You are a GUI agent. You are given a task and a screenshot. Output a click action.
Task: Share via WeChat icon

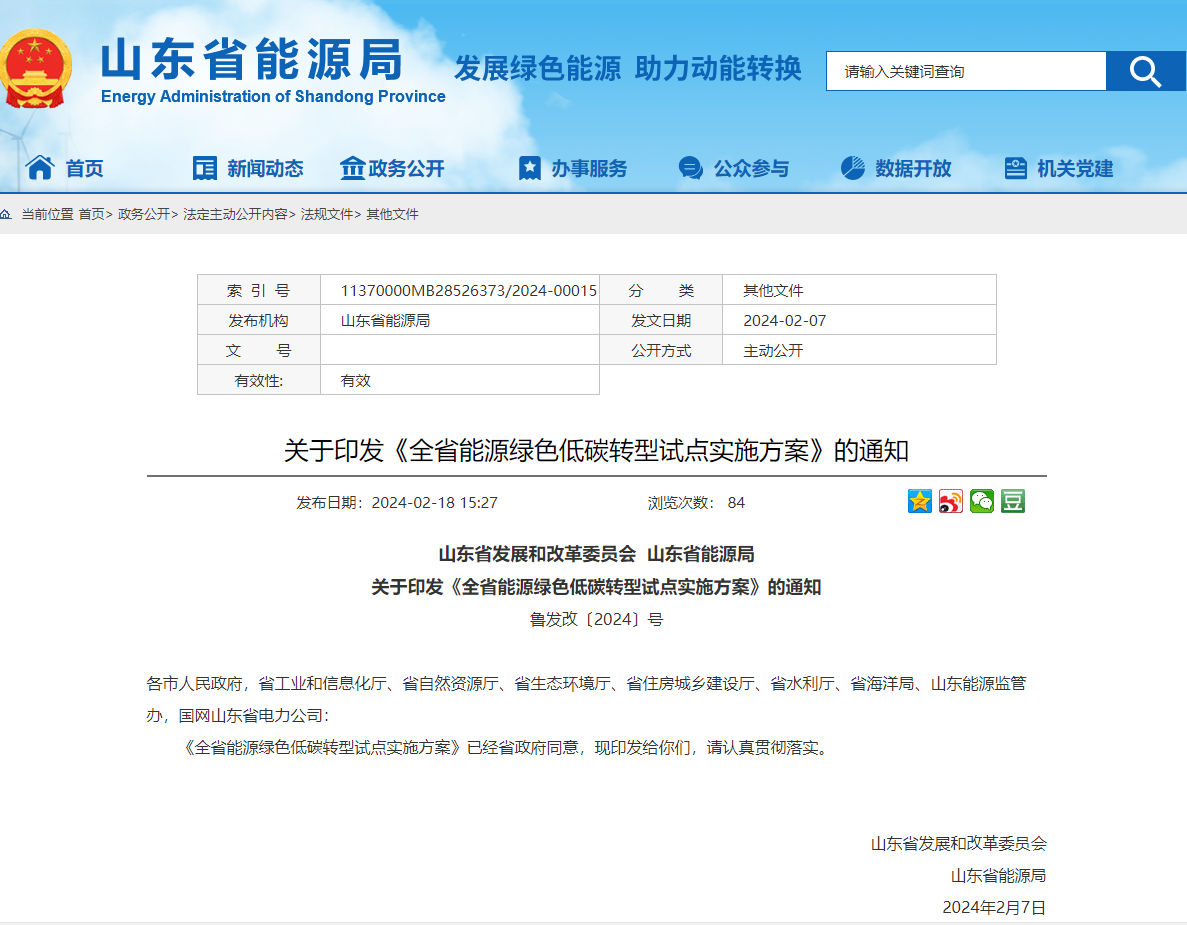pyautogui.click(x=982, y=501)
